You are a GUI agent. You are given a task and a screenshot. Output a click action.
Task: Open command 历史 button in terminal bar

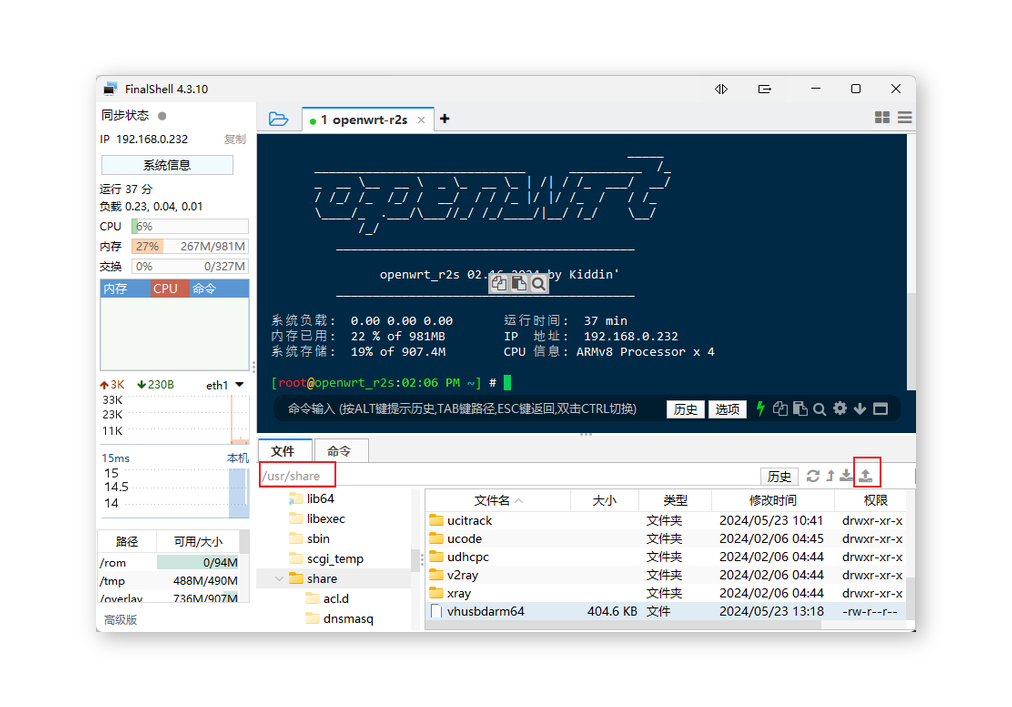[685, 409]
